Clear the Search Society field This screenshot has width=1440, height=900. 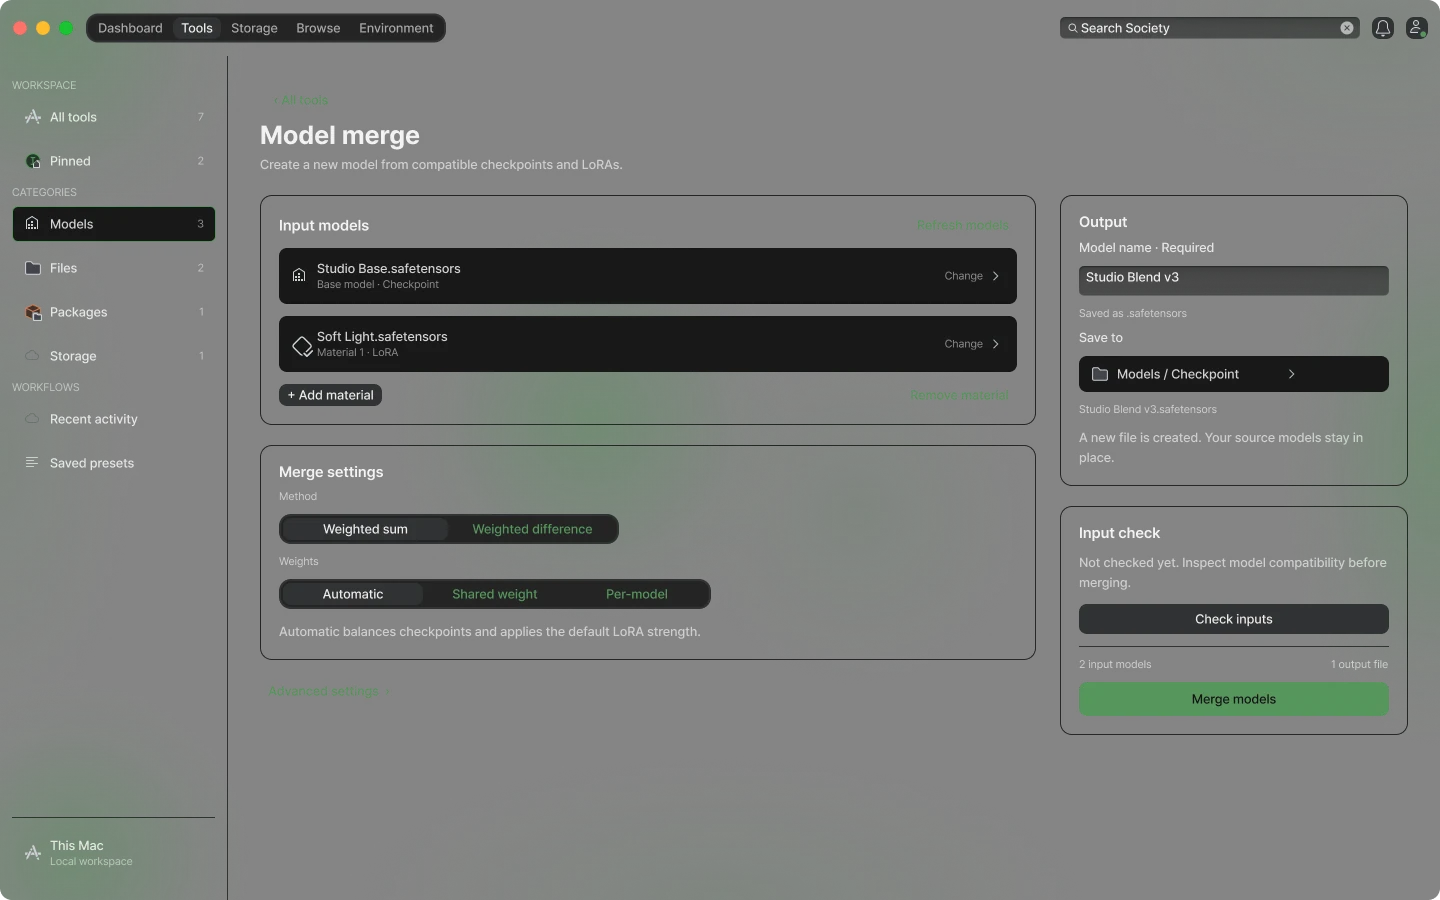point(1347,28)
